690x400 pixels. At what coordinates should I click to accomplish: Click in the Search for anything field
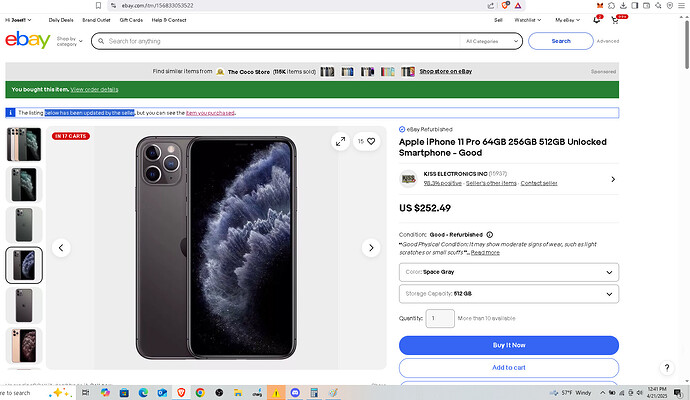click(x=282, y=41)
